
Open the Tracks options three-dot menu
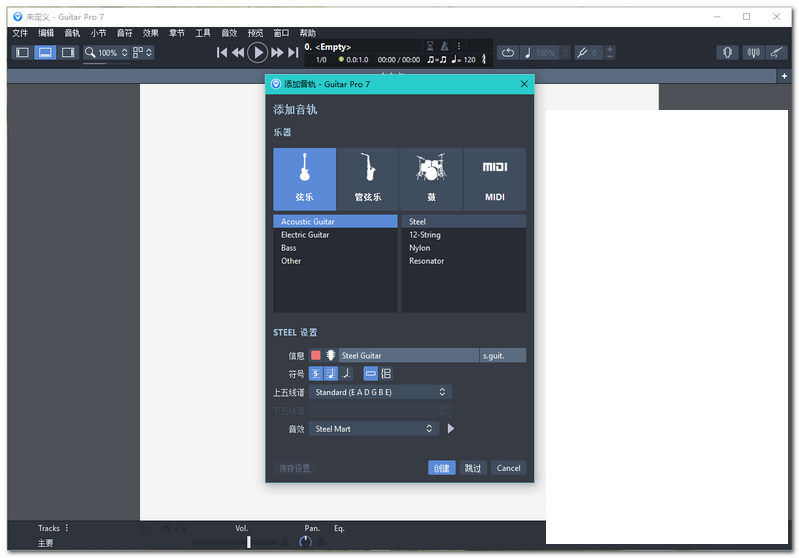pyautogui.click(x=67, y=528)
